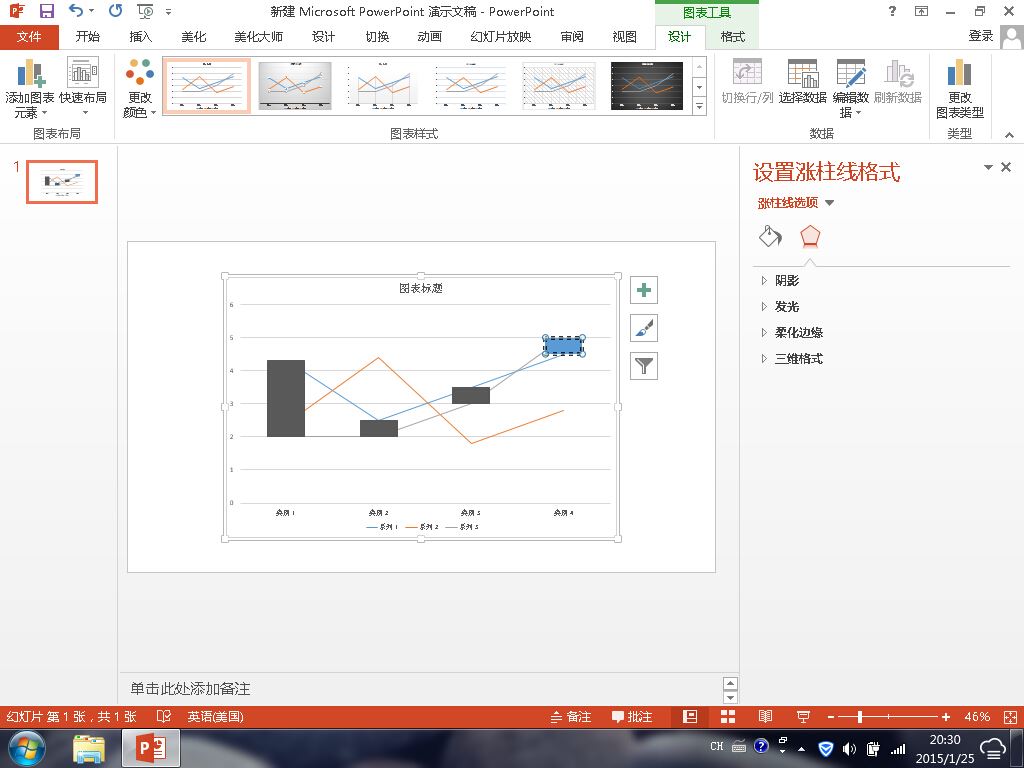This screenshot has height=768, width=1024.
Task: Click the chart title 图表标题
Action: pyautogui.click(x=421, y=288)
